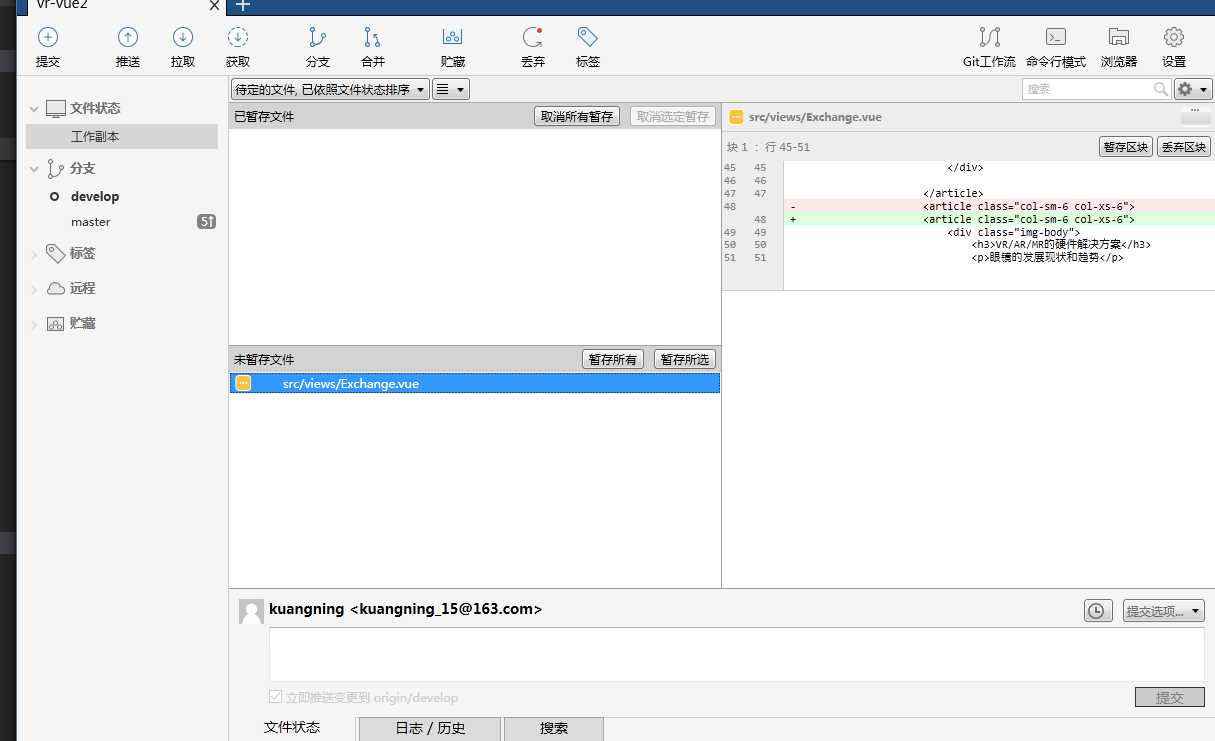Click the ellipsis options on diff header
This screenshot has height=741, width=1215.
click(1195, 113)
